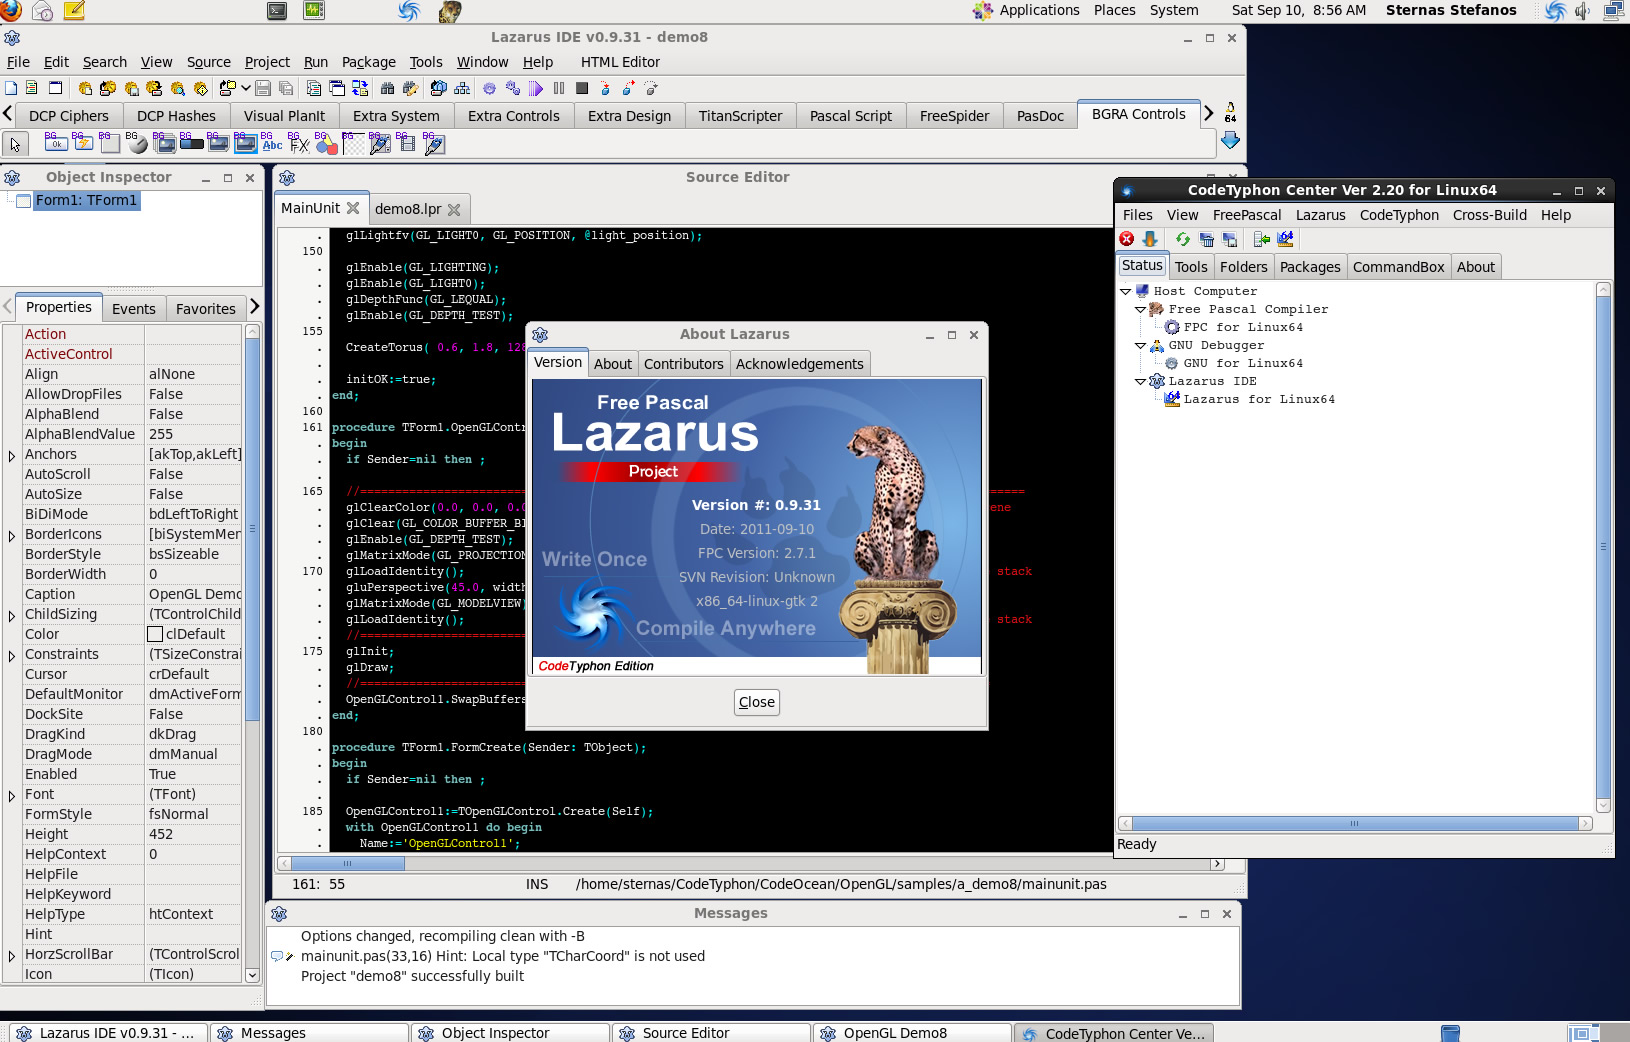The width and height of the screenshot is (1630, 1042).
Task: Open the Cross-Build menu in CodeTyphon Center
Action: click(x=1489, y=215)
